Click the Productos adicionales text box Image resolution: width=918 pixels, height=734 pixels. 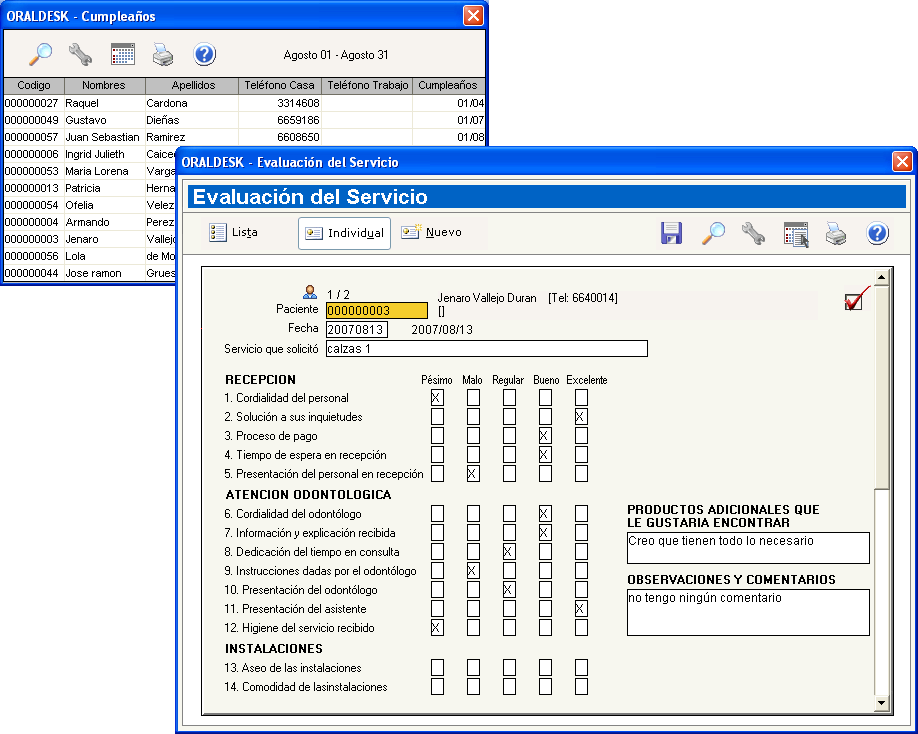tap(748, 548)
